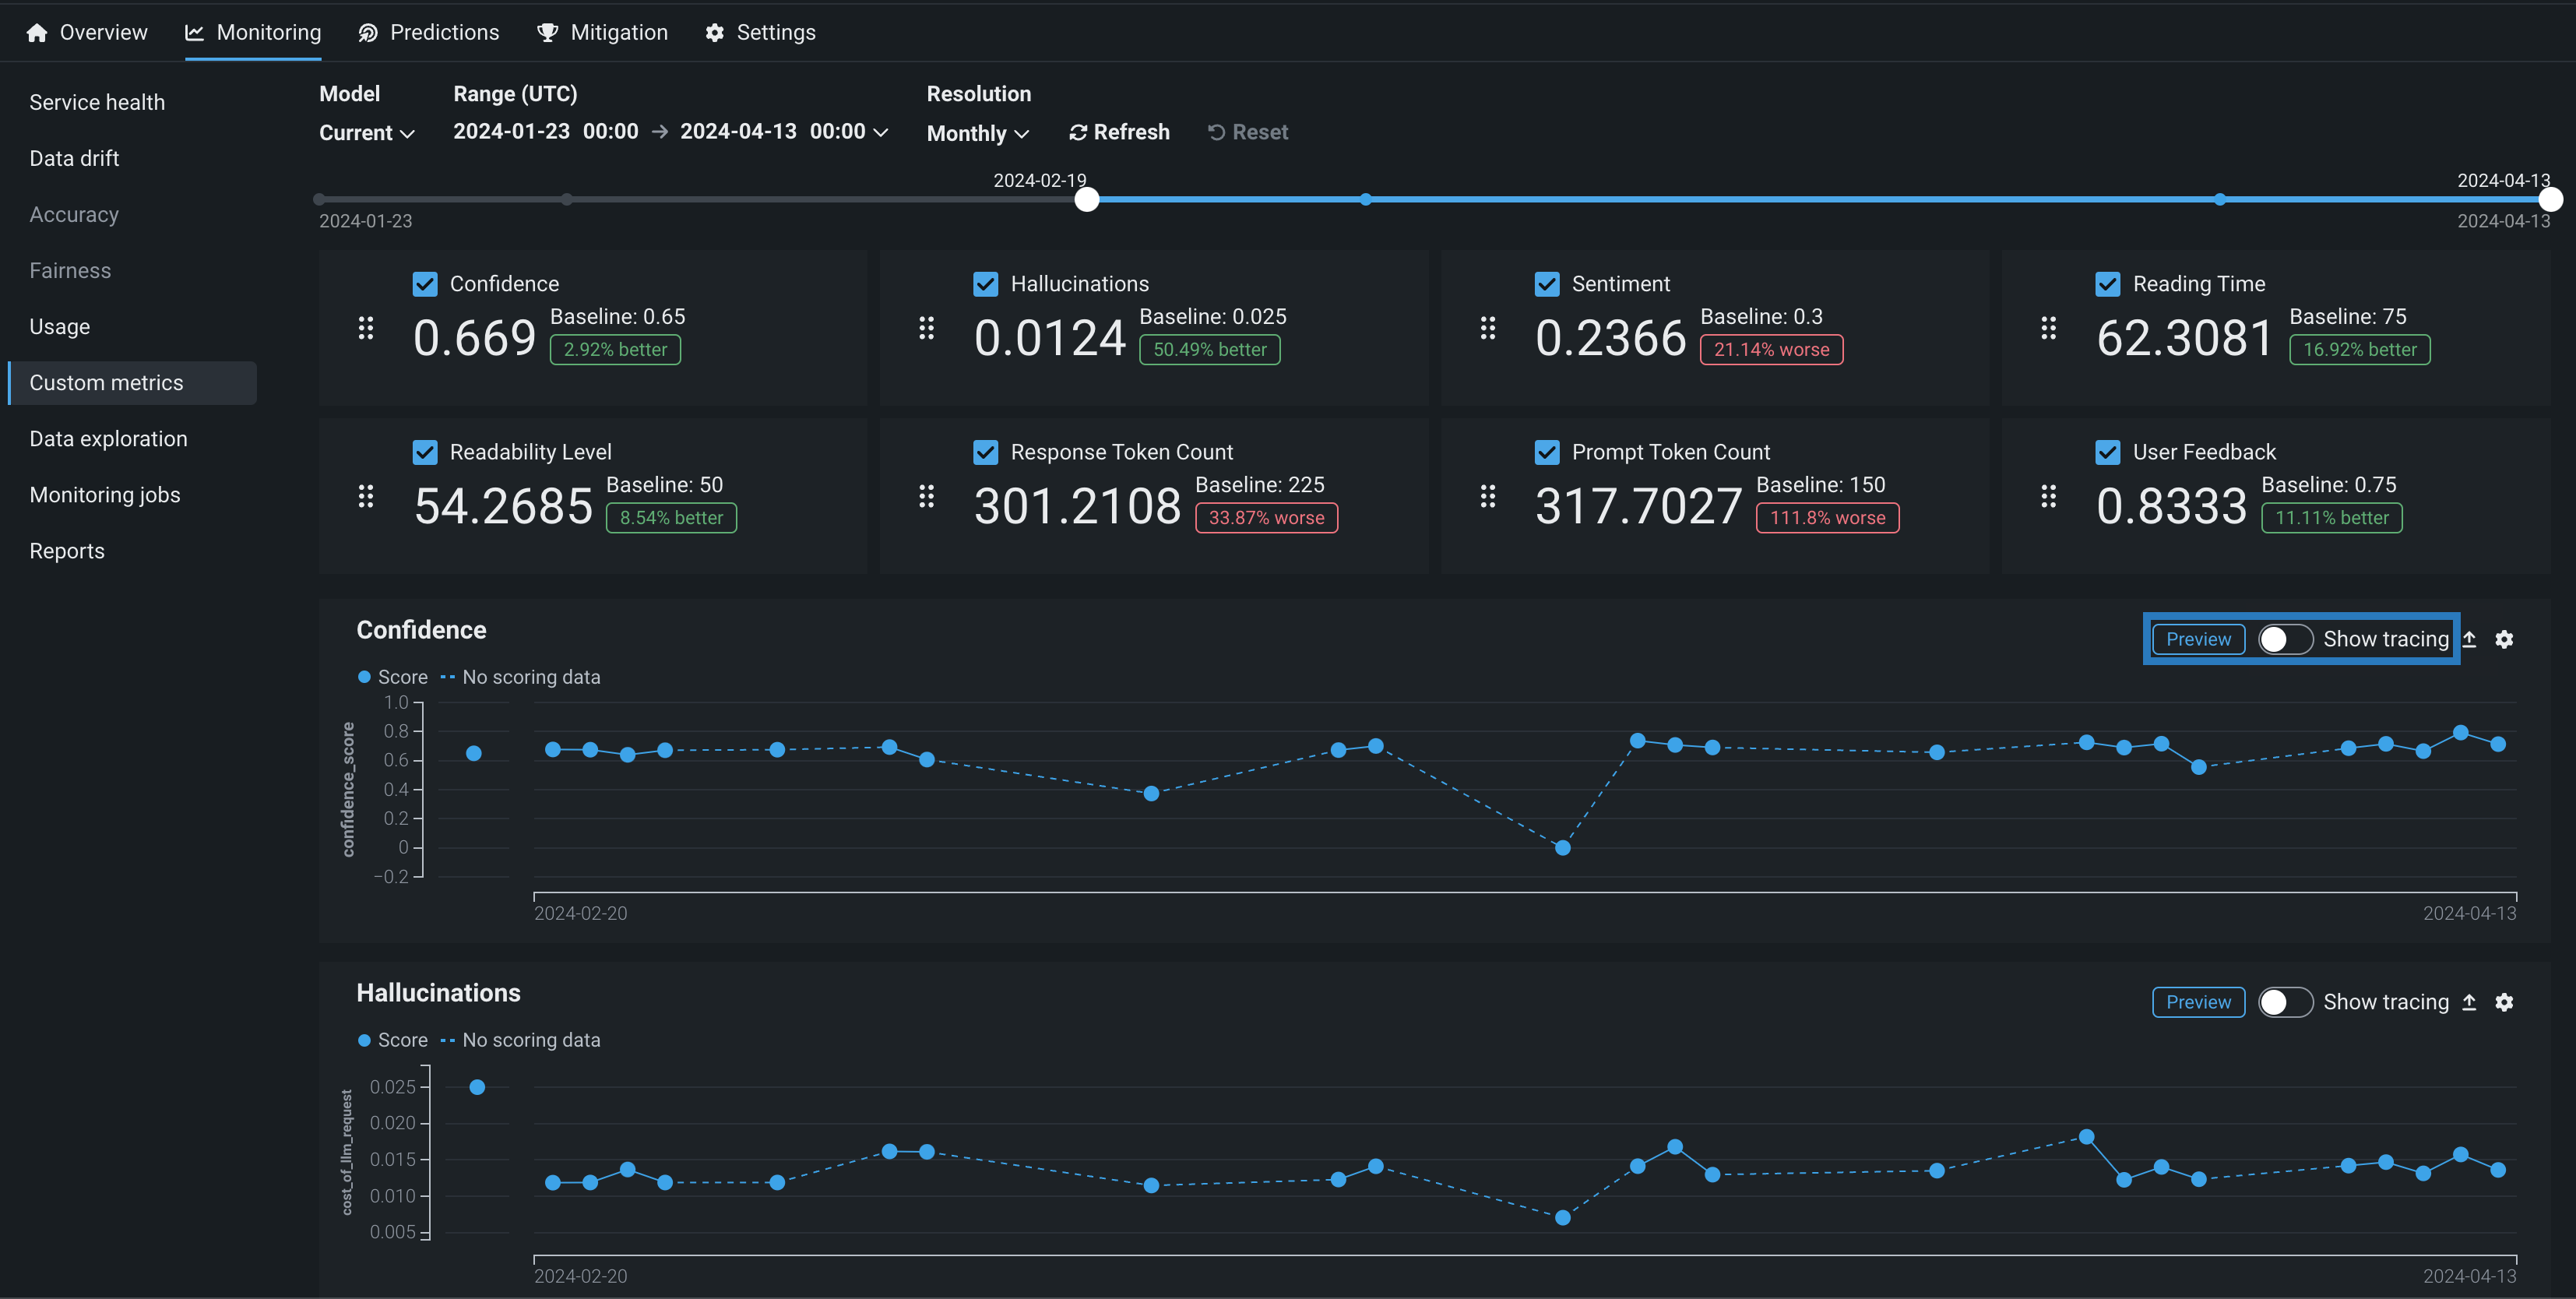Click the lowest Confidence score data point
This screenshot has width=2576, height=1299.
tap(1562, 848)
